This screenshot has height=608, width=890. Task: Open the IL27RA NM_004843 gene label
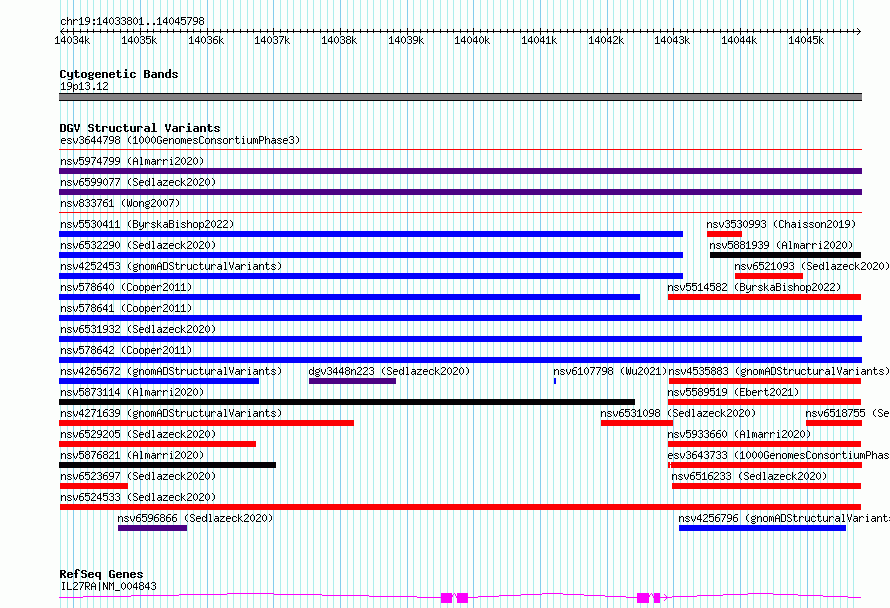click(x=108, y=586)
